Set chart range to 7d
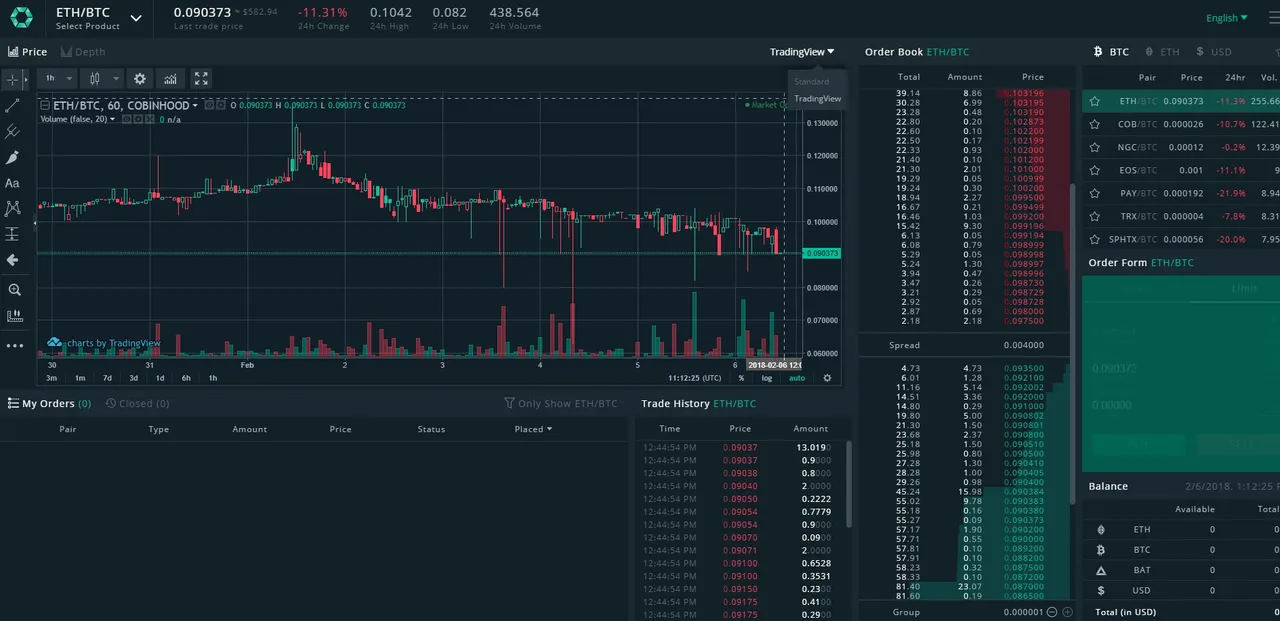The width and height of the screenshot is (1280, 621). [106, 378]
